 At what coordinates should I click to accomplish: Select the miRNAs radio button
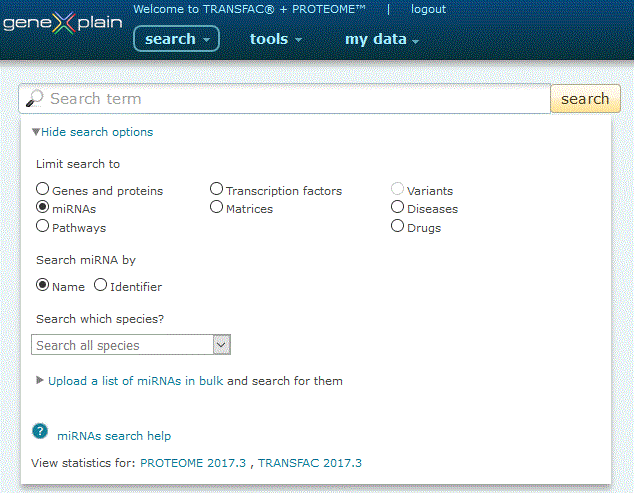click(x=42, y=207)
